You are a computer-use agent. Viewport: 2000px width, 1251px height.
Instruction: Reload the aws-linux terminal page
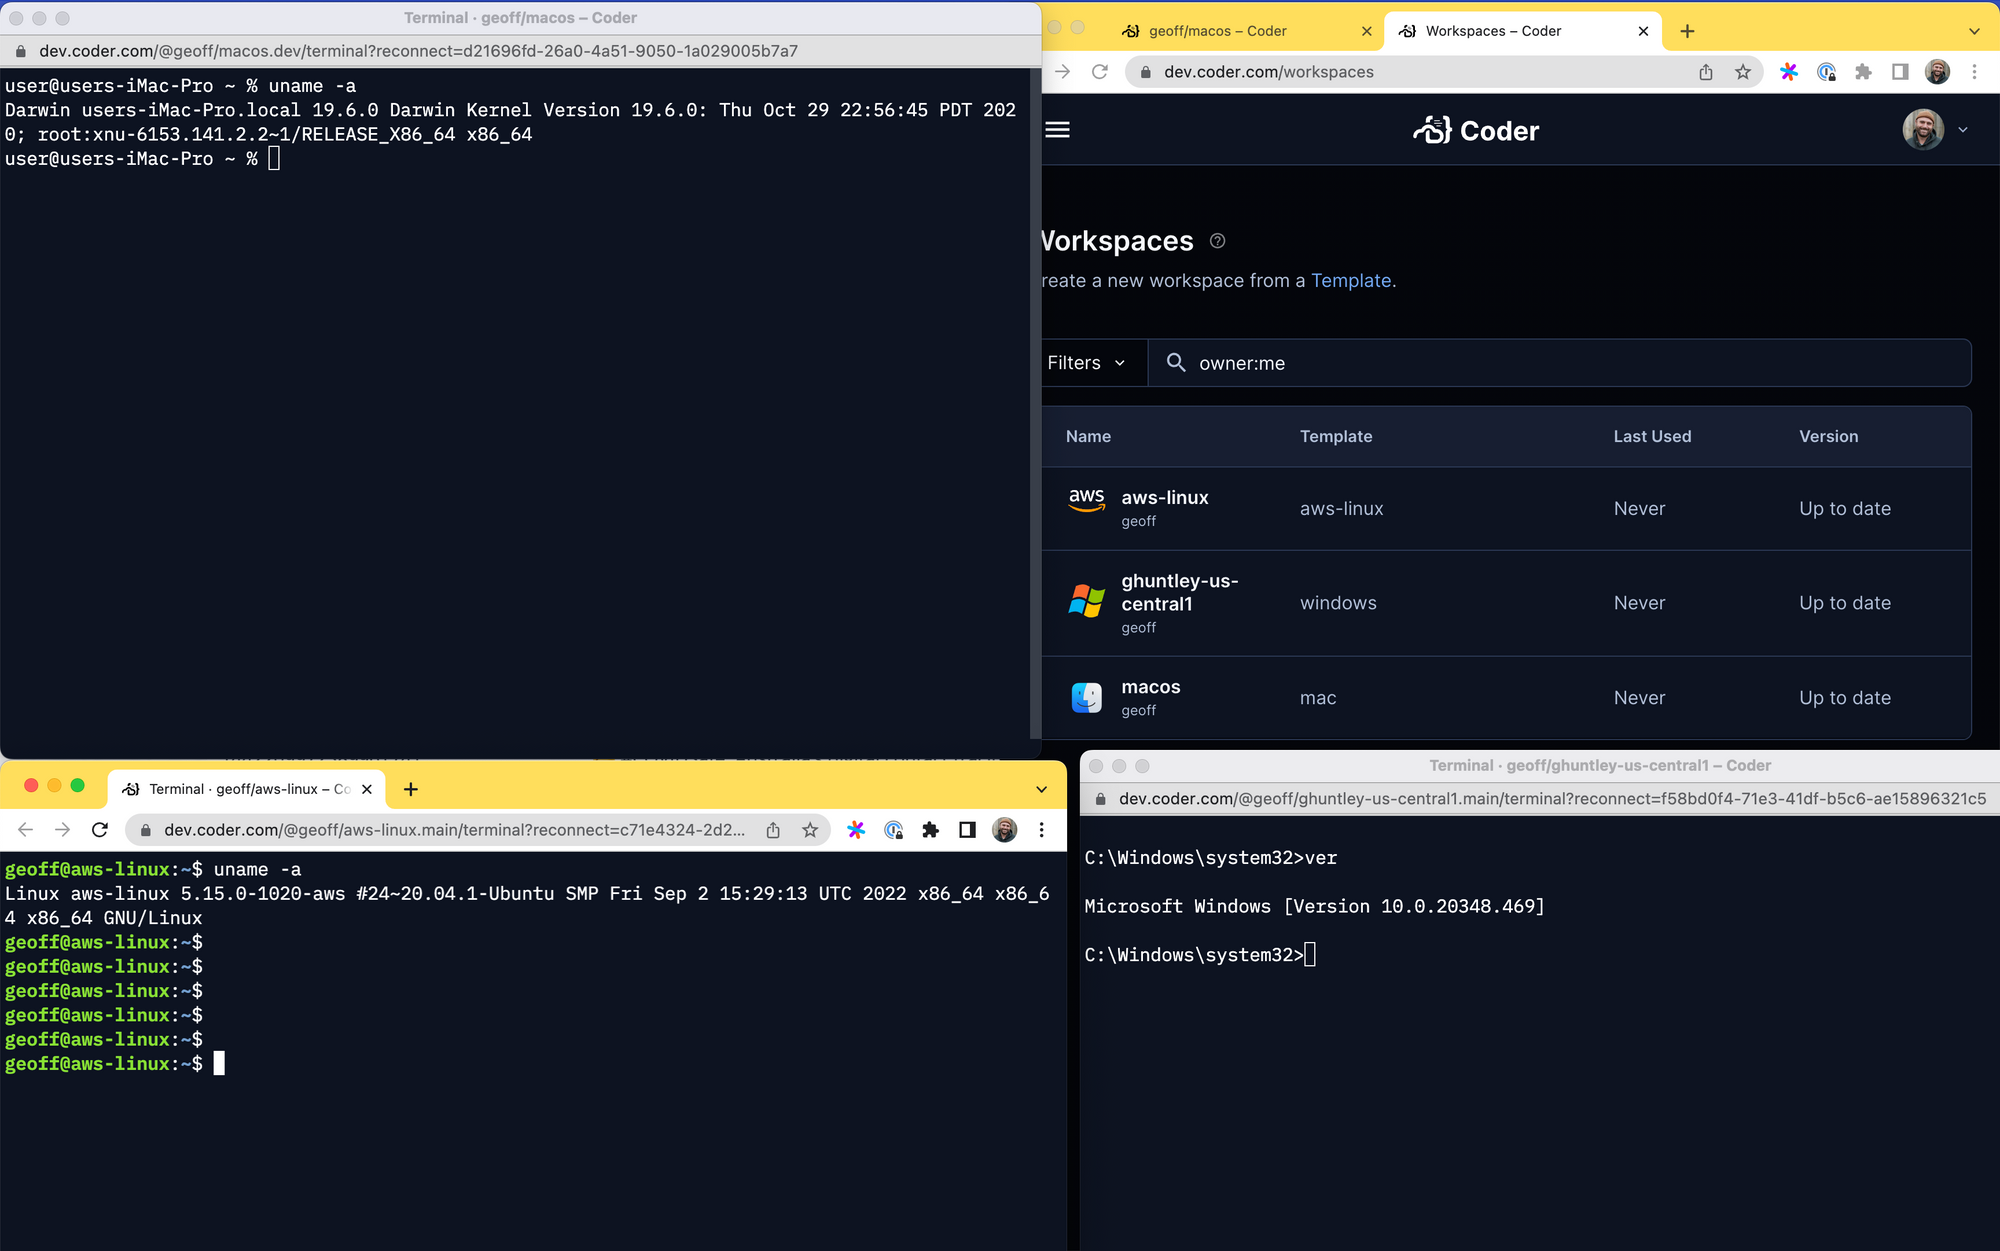pos(100,830)
